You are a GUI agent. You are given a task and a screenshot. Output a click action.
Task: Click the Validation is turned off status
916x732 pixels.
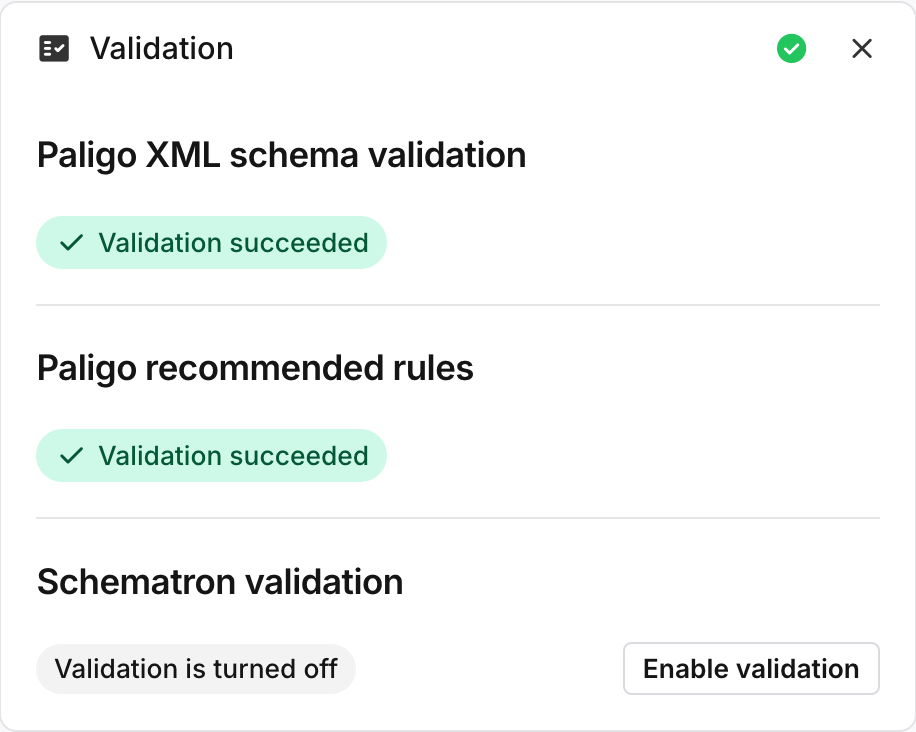195,668
